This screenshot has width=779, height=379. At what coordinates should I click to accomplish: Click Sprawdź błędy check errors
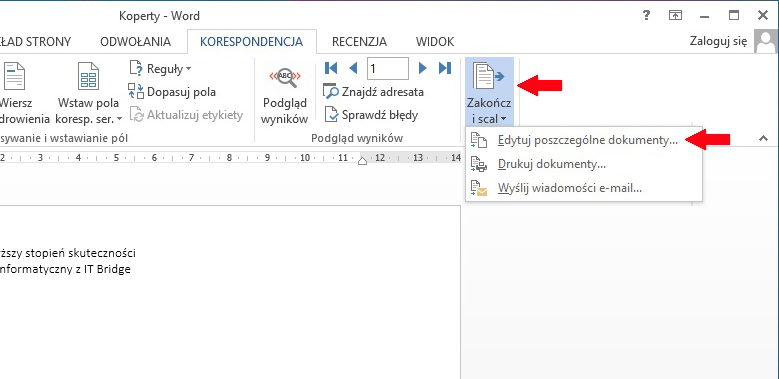click(x=371, y=115)
